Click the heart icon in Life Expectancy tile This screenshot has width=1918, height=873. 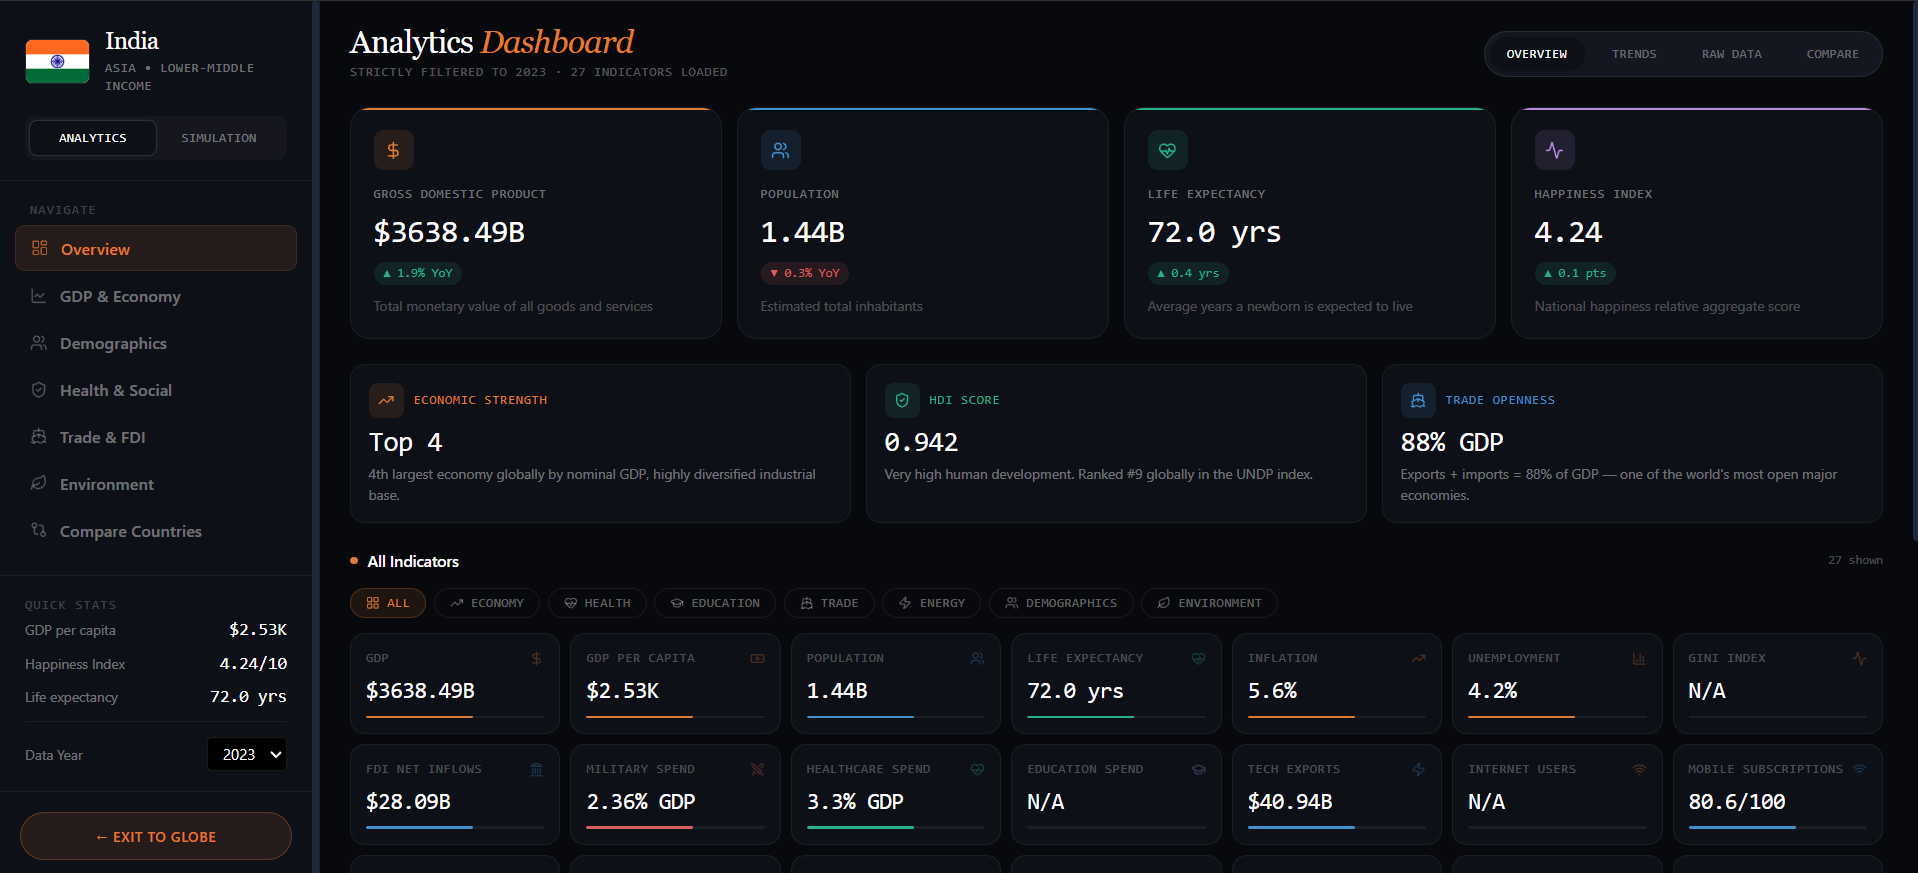pyautogui.click(x=1198, y=658)
